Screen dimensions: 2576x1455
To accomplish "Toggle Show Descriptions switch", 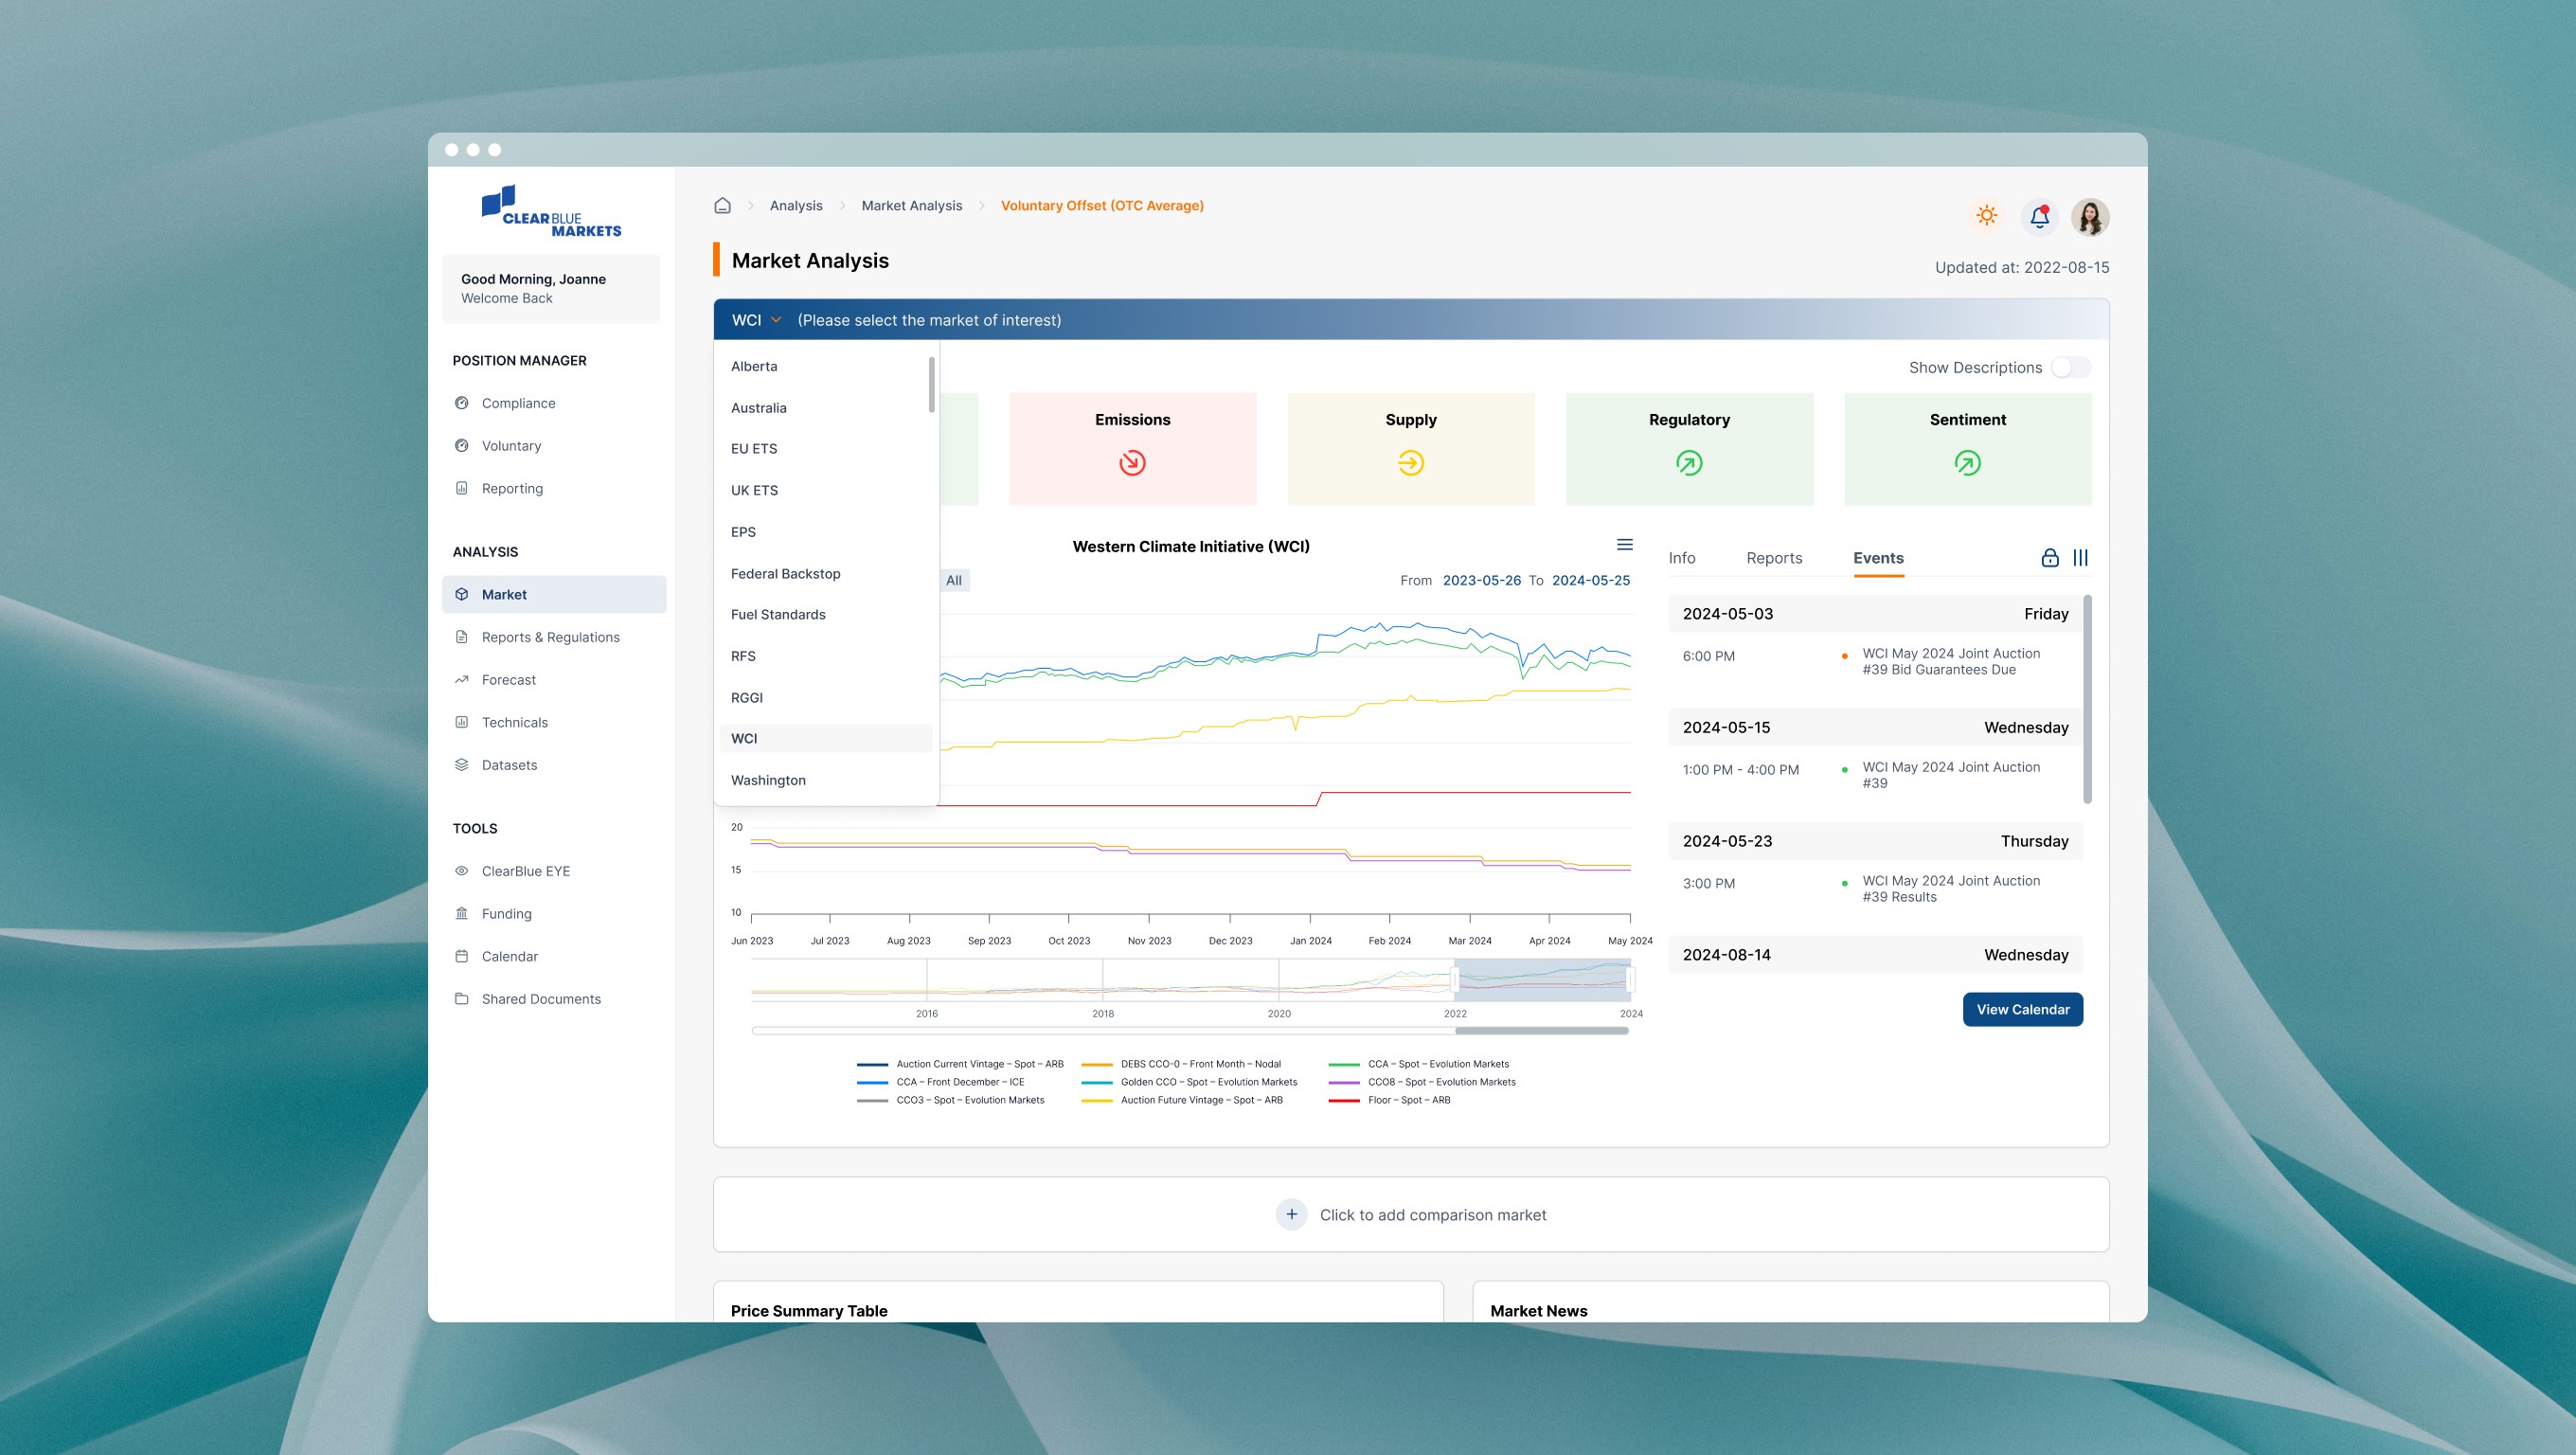I will tap(2069, 368).
